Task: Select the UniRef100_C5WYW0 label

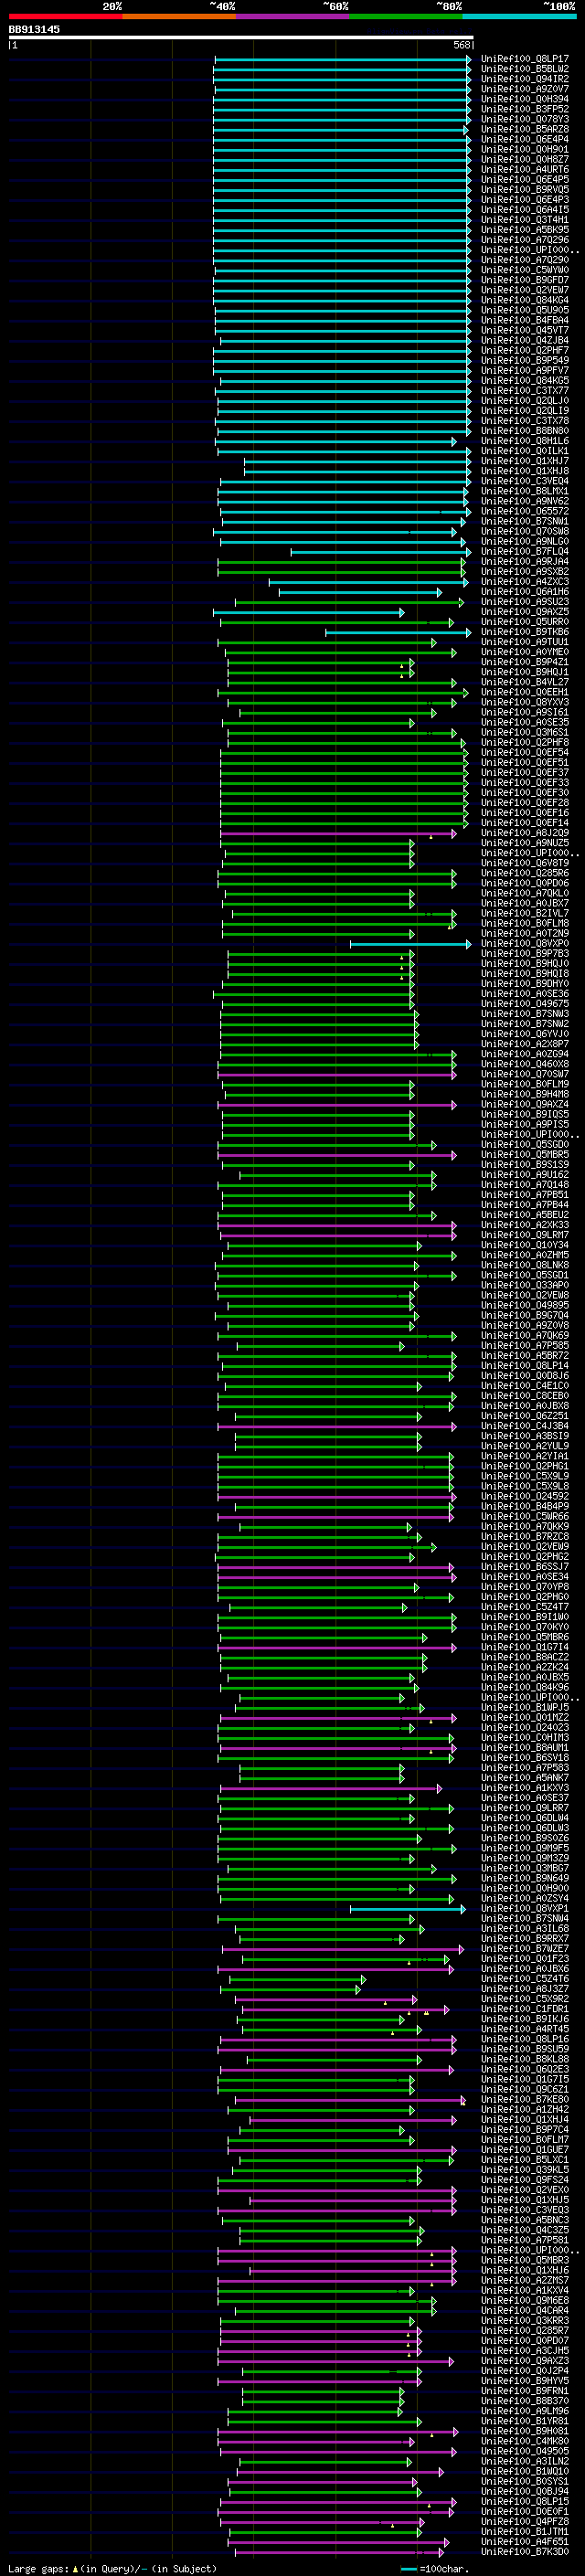Action: pyautogui.click(x=524, y=270)
